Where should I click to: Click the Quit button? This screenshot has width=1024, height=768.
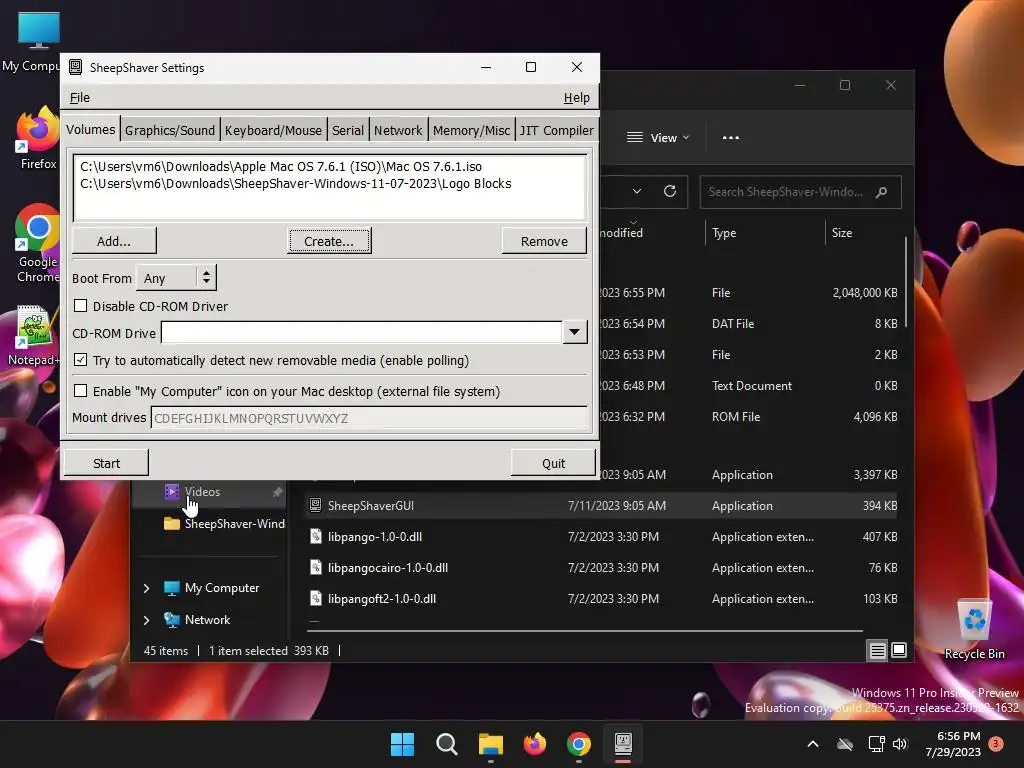(553, 463)
